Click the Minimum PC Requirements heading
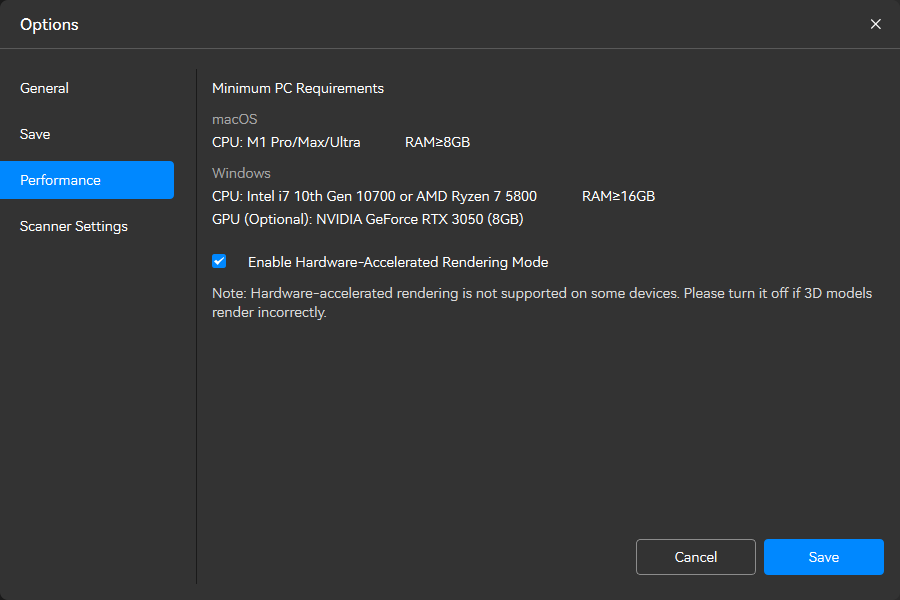 point(298,88)
